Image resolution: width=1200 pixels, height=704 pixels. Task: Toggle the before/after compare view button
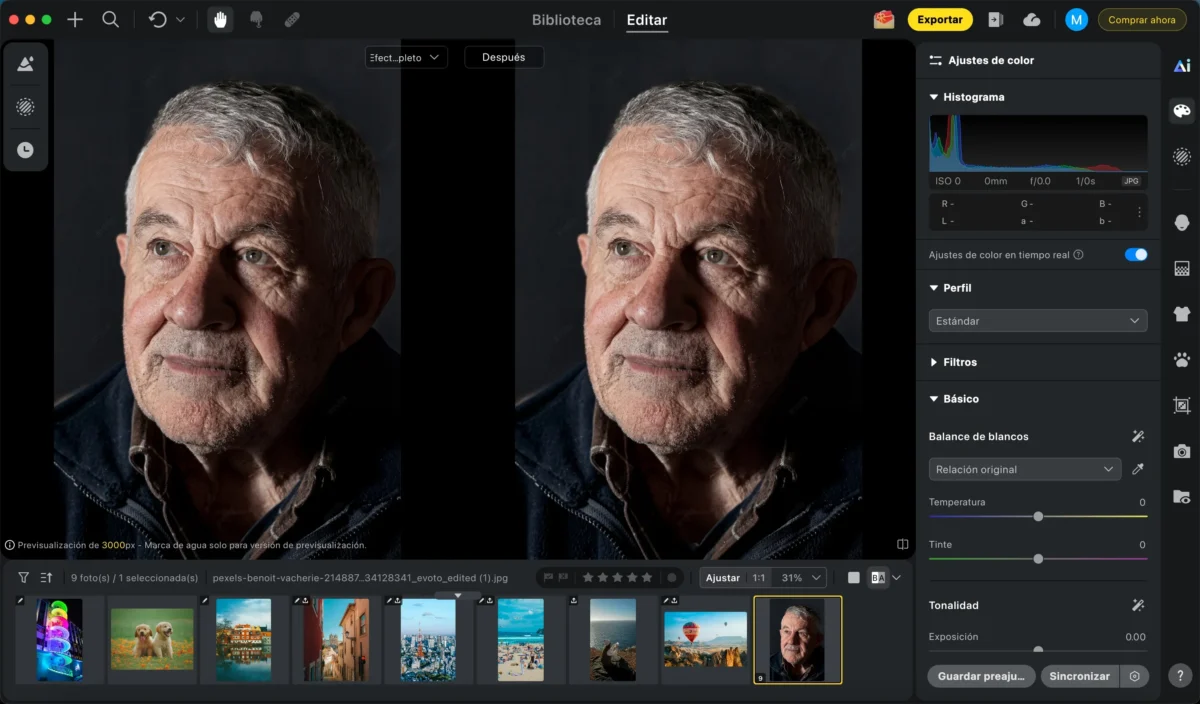click(x=879, y=578)
